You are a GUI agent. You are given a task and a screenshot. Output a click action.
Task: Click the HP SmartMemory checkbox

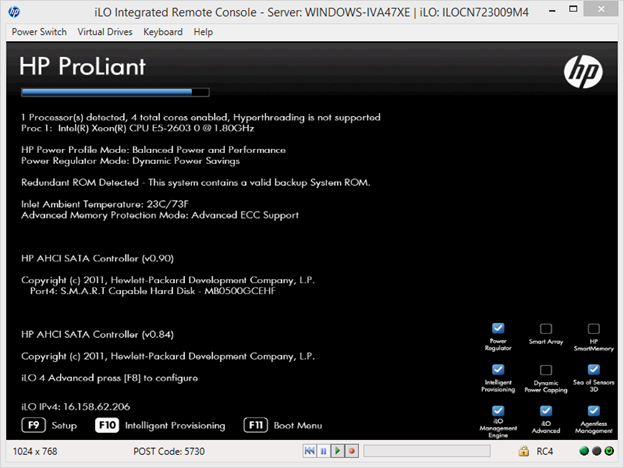coord(593,328)
